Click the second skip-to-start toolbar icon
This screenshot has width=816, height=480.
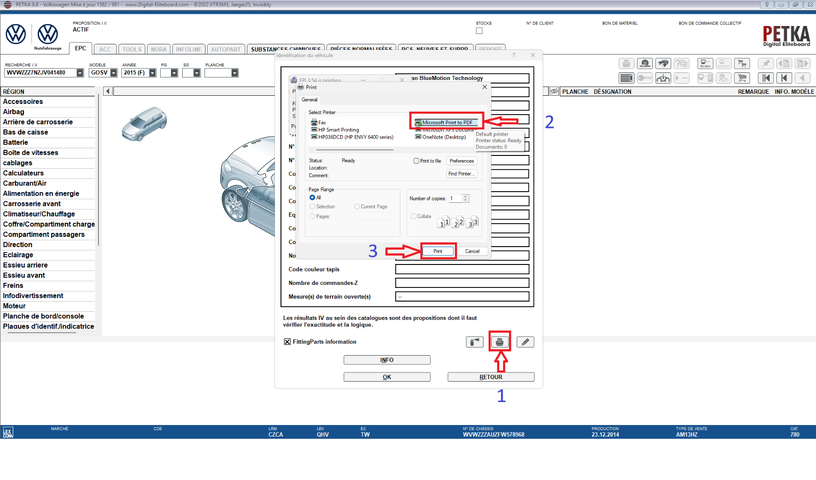click(x=784, y=78)
